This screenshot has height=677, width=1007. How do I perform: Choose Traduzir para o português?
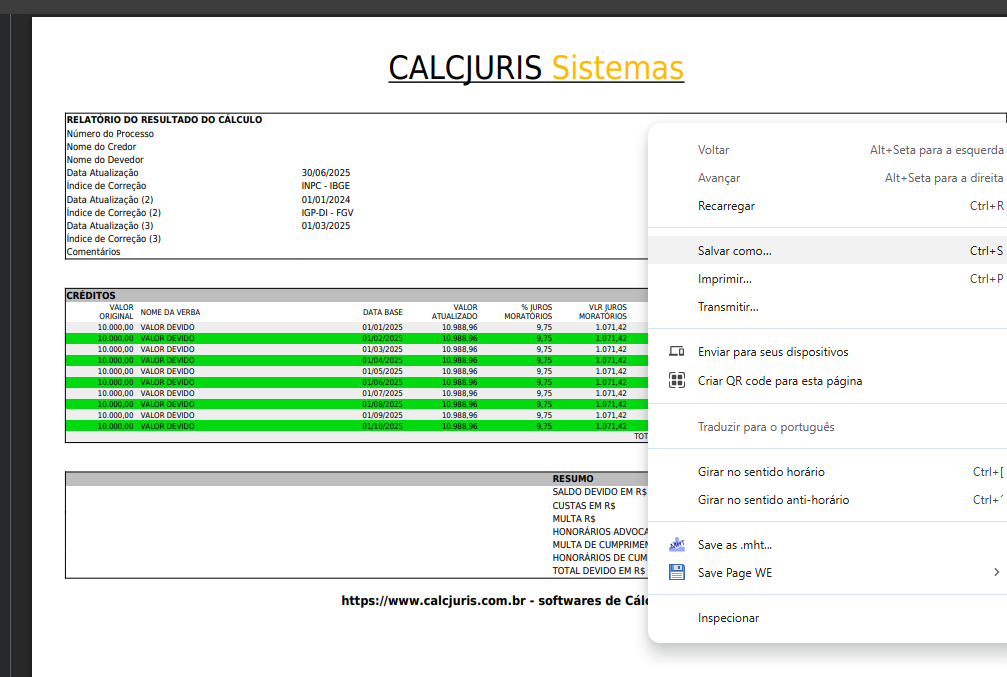765,427
